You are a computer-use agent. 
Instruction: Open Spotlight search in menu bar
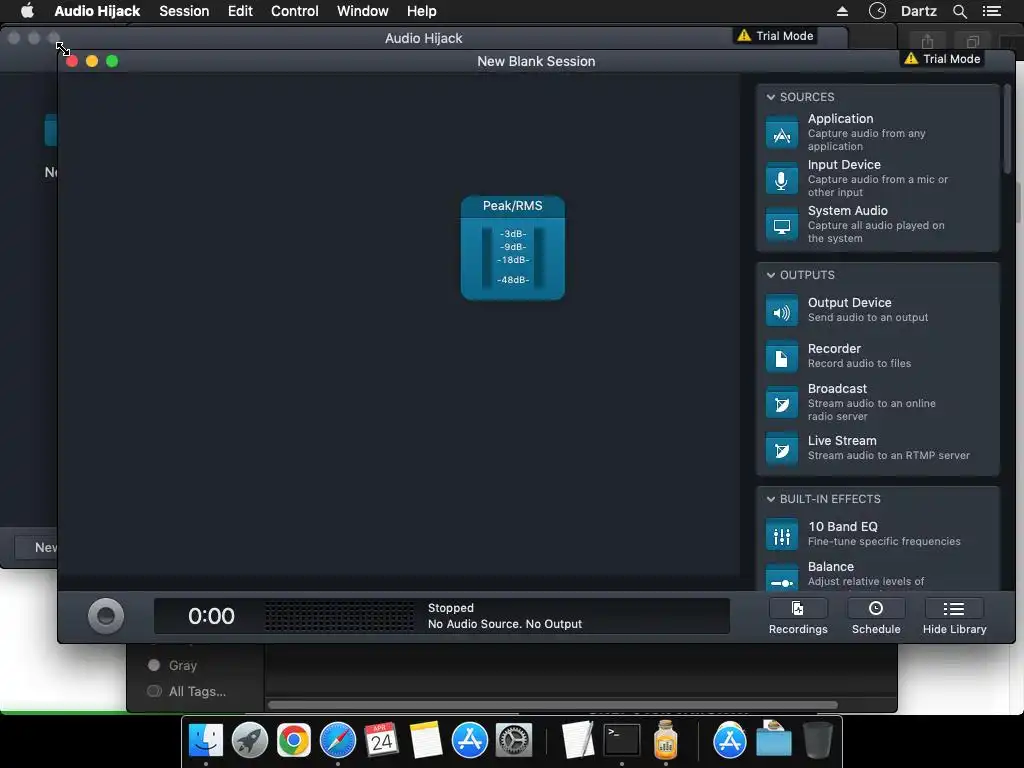click(x=959, y=11)
